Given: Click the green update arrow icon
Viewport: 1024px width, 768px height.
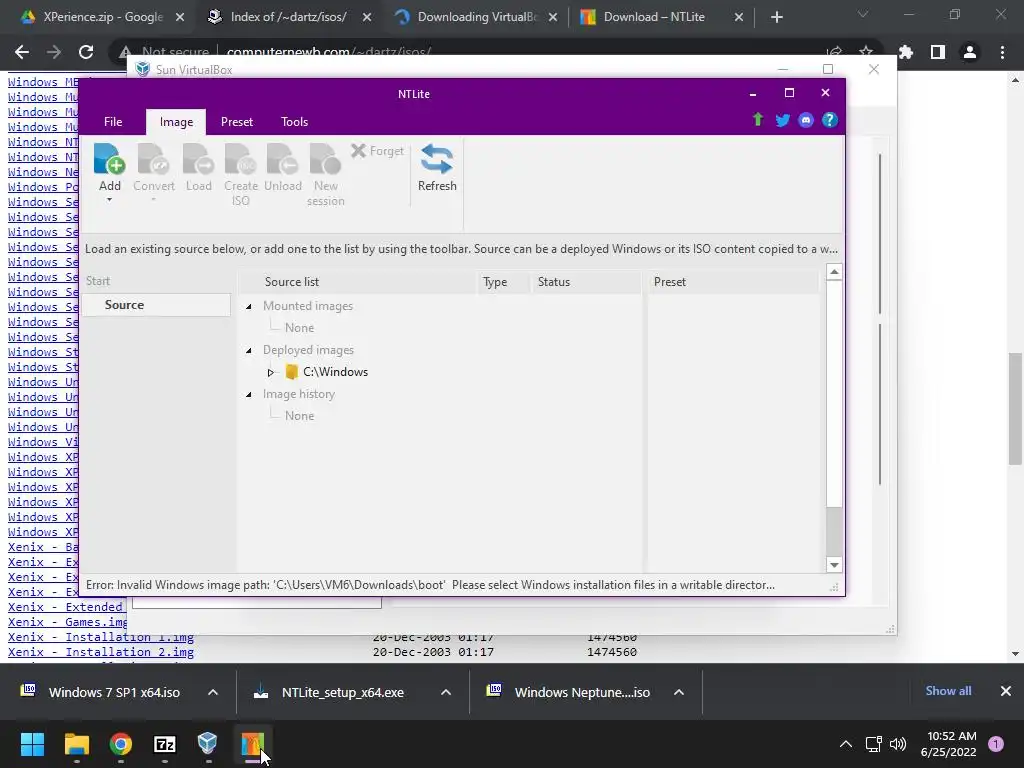Looking at the screenshot, I should pyautogui.click(x=758, y=120).
